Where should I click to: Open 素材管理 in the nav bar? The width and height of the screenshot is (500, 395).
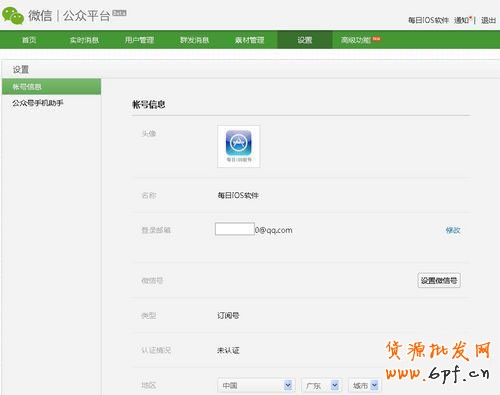(x=249, y=40)
